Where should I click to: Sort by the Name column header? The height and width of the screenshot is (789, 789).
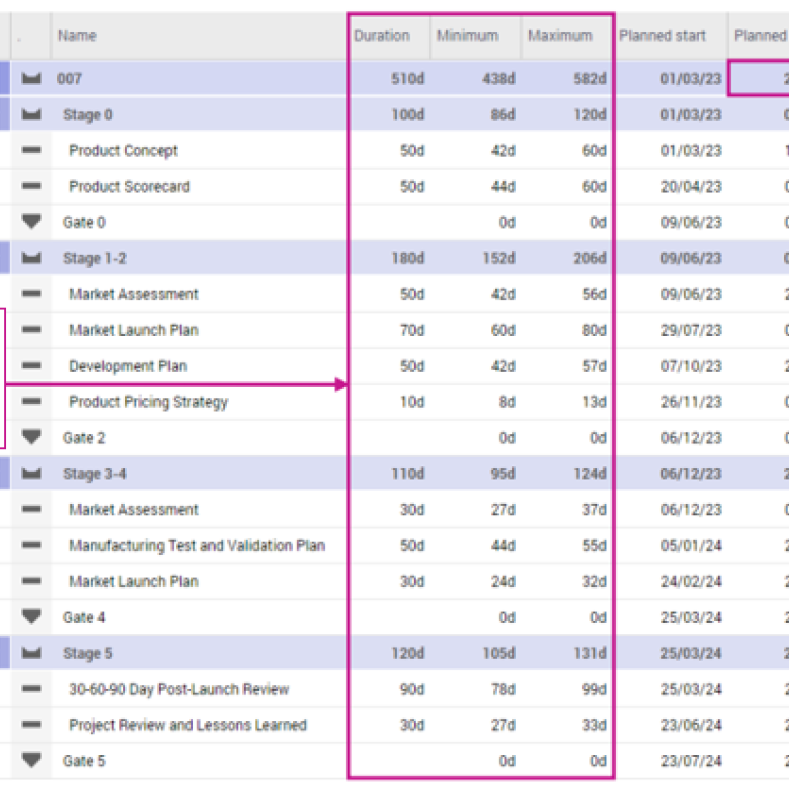pos(77,36)
